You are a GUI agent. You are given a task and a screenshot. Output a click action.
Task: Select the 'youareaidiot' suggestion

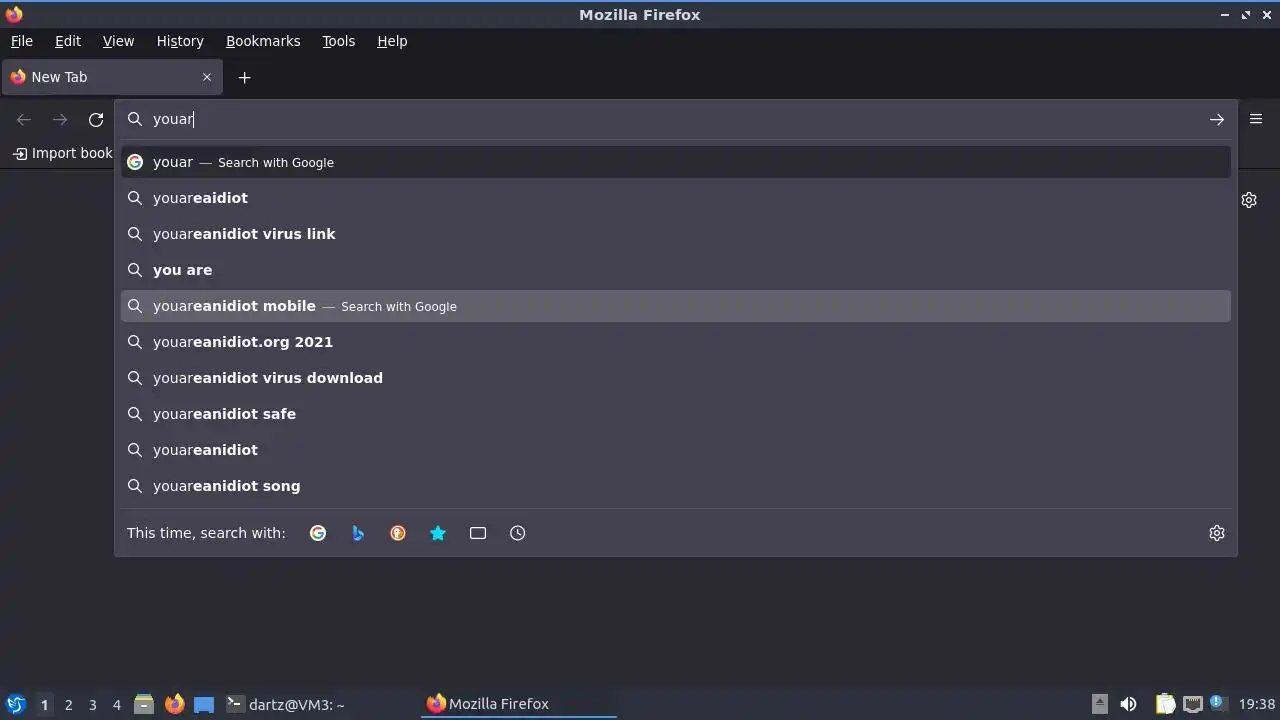coord(676,198)
